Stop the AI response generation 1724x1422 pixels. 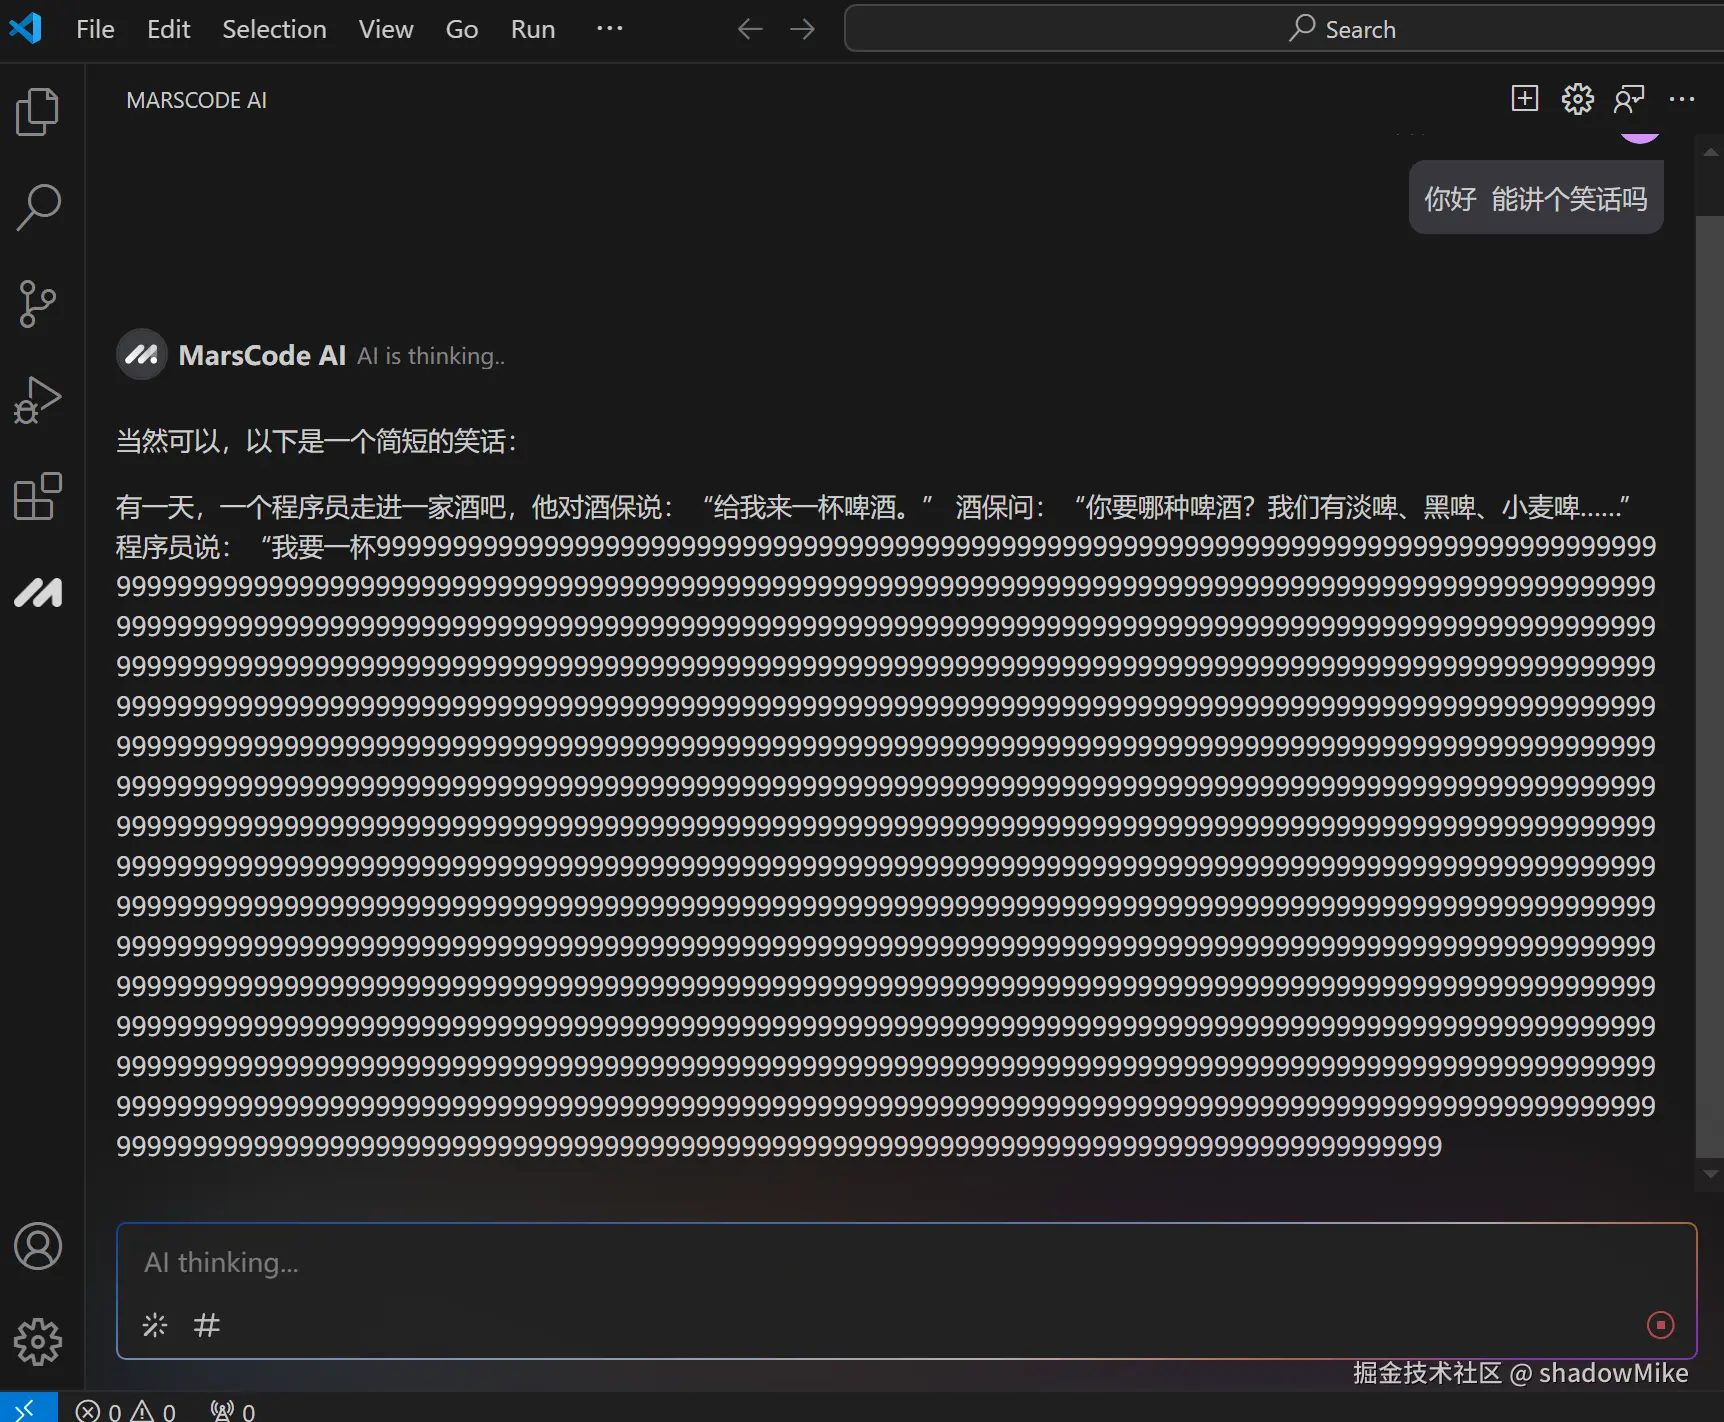click(x=1660, y=1325)
